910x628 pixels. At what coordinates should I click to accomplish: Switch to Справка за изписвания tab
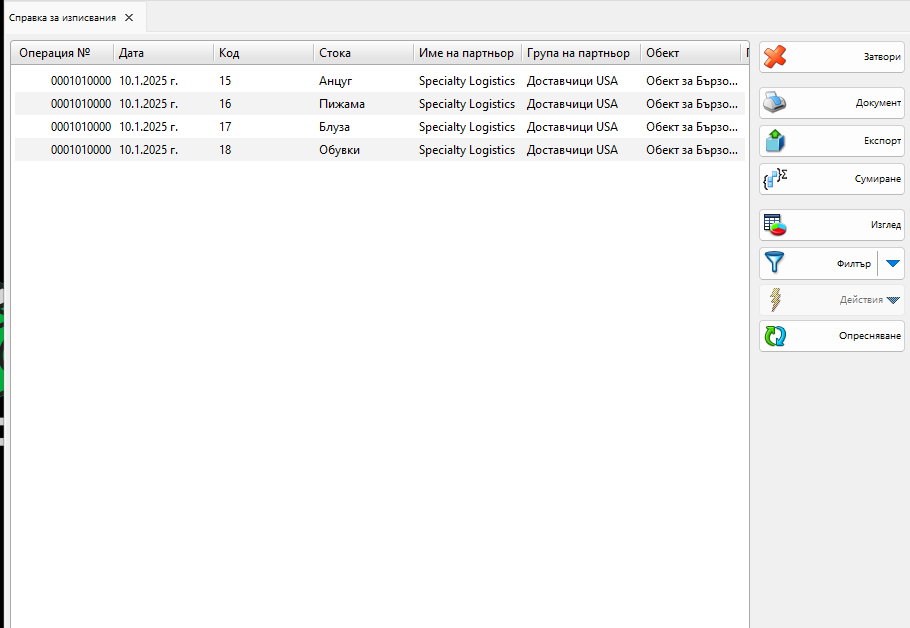tap(62, 18)
